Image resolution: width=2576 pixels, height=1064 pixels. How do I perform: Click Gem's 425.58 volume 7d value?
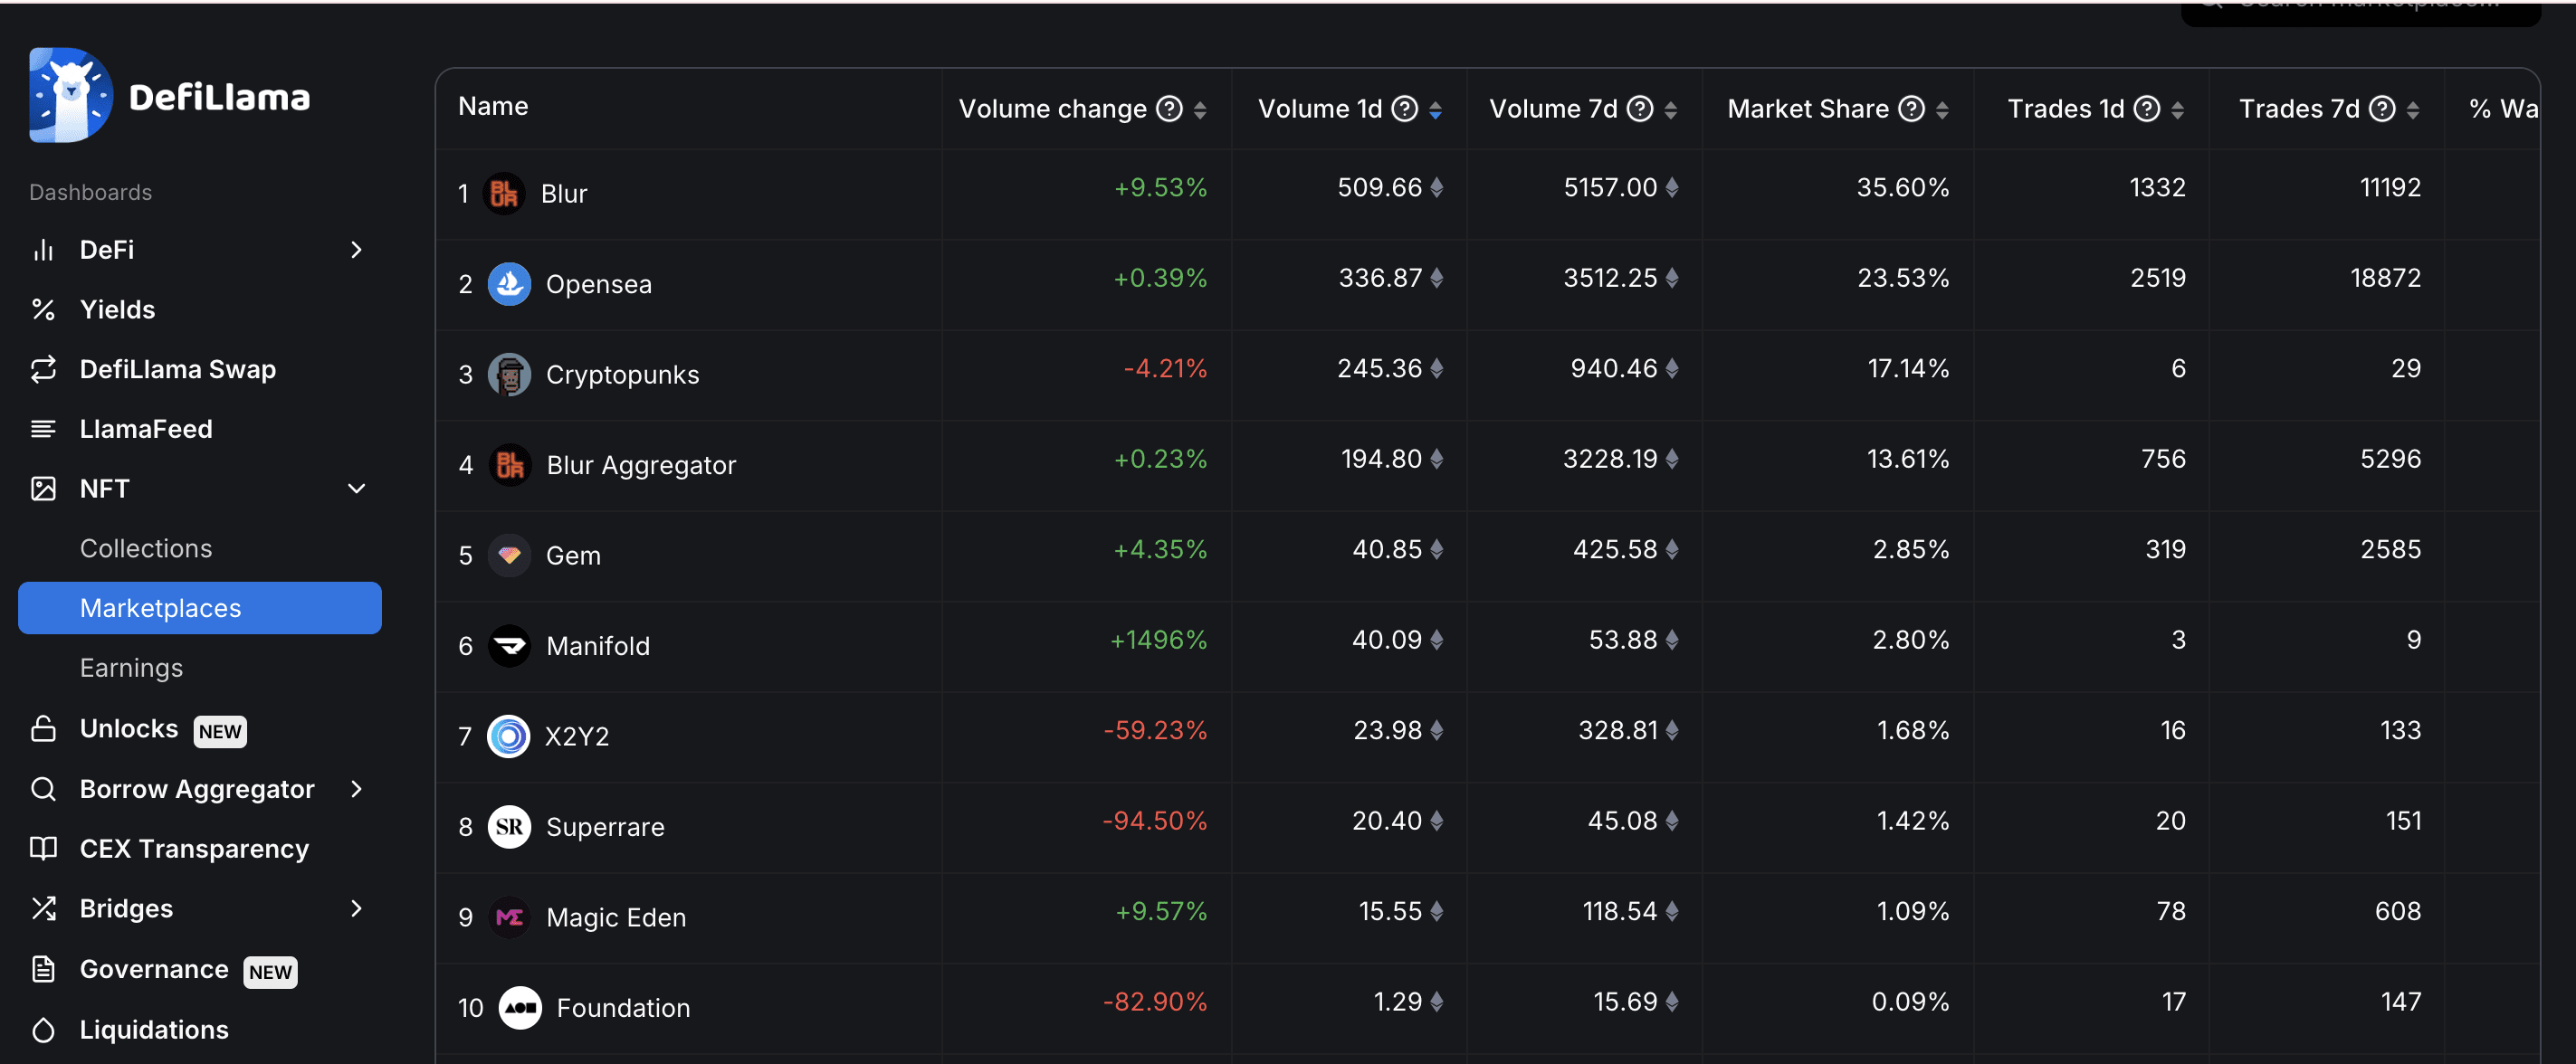coord(1614,550)
